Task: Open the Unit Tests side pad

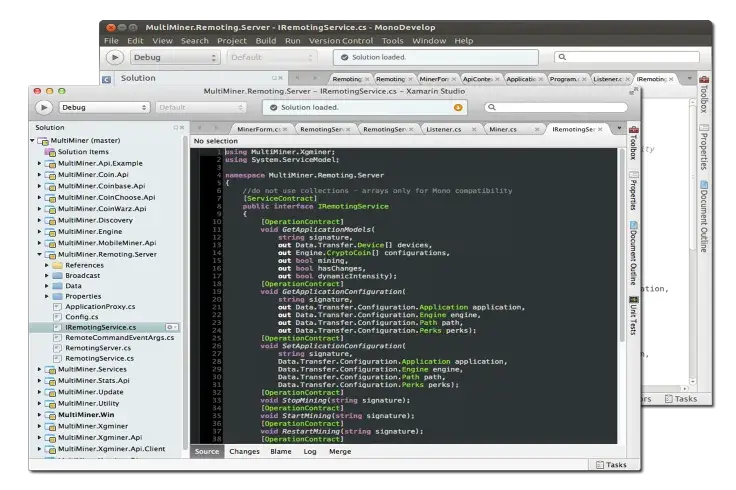Action: tap(633, 315)
